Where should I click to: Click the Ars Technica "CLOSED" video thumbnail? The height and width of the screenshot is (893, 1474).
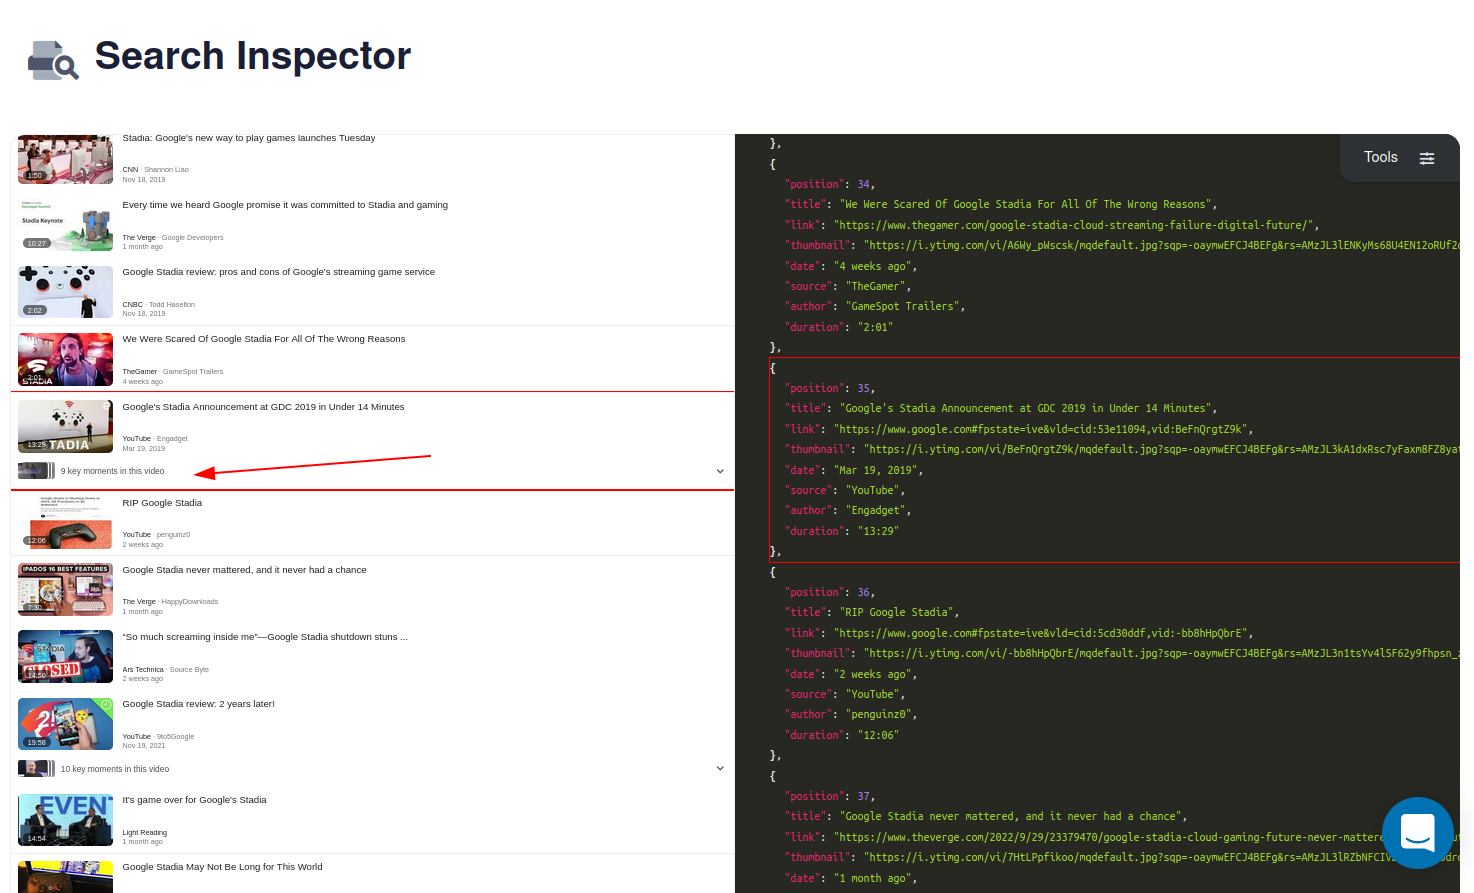click(65, 657)
